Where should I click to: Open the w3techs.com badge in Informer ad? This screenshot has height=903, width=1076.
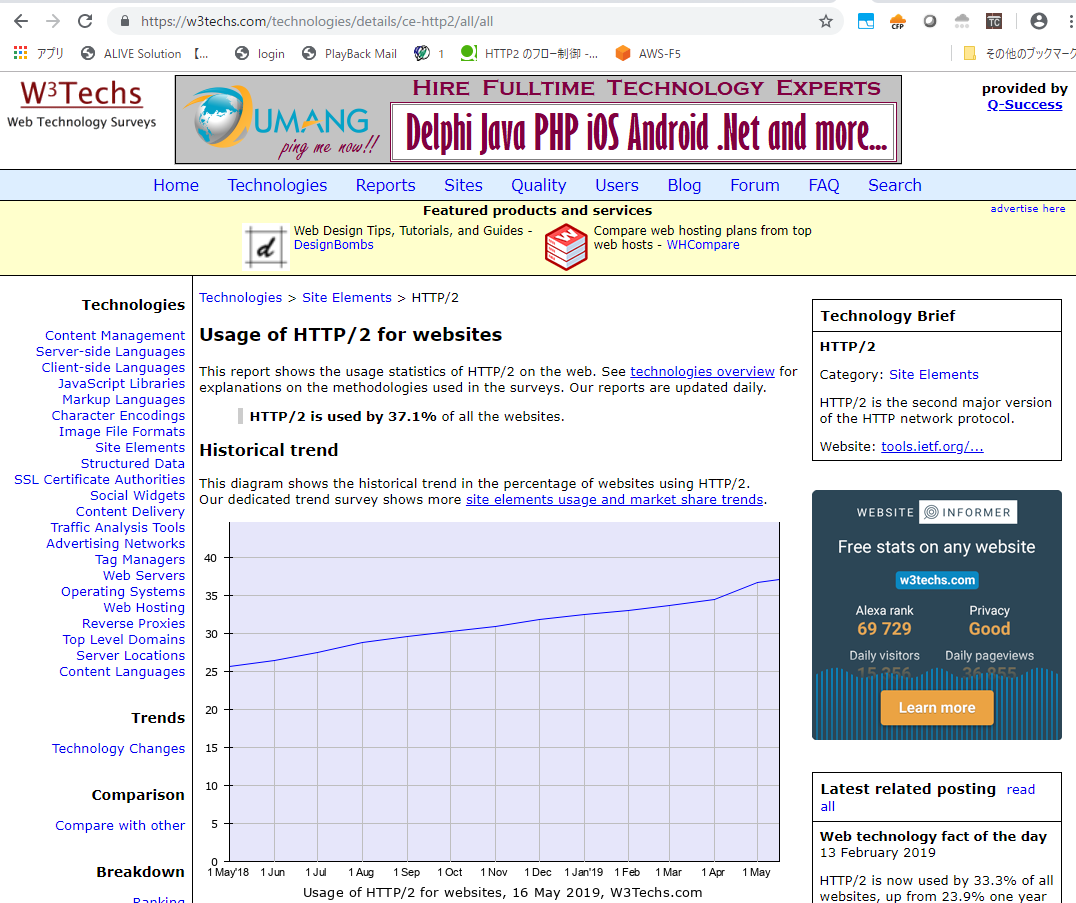(x=937, y=580)
